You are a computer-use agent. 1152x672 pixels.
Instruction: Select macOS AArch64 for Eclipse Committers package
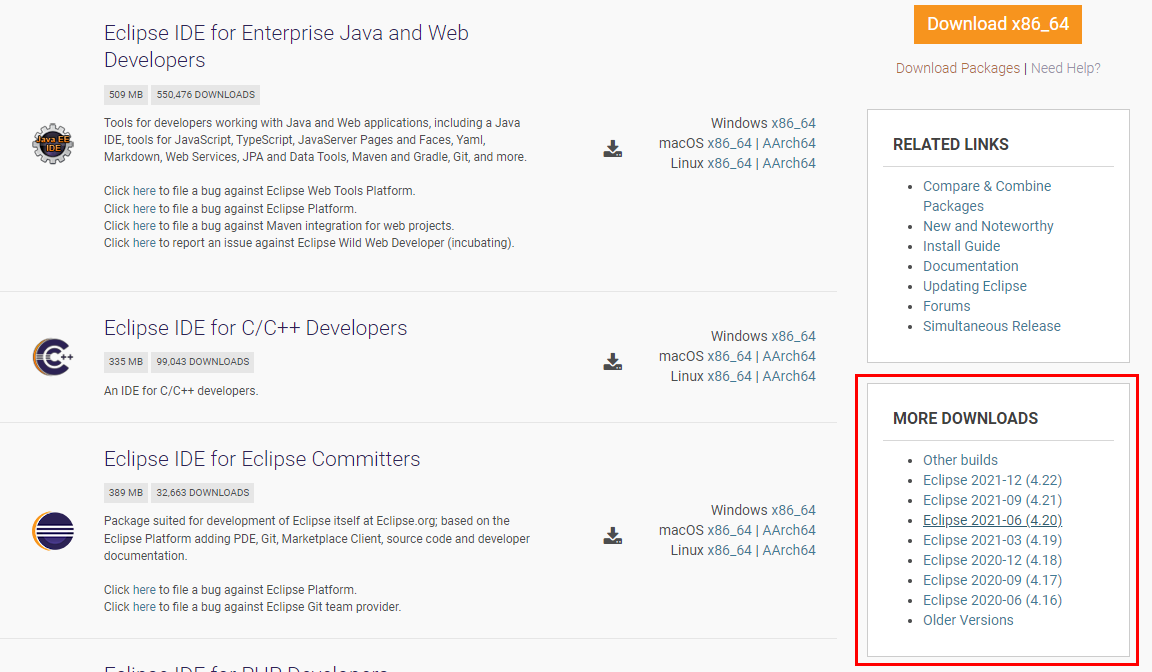(x=789, y=530)
